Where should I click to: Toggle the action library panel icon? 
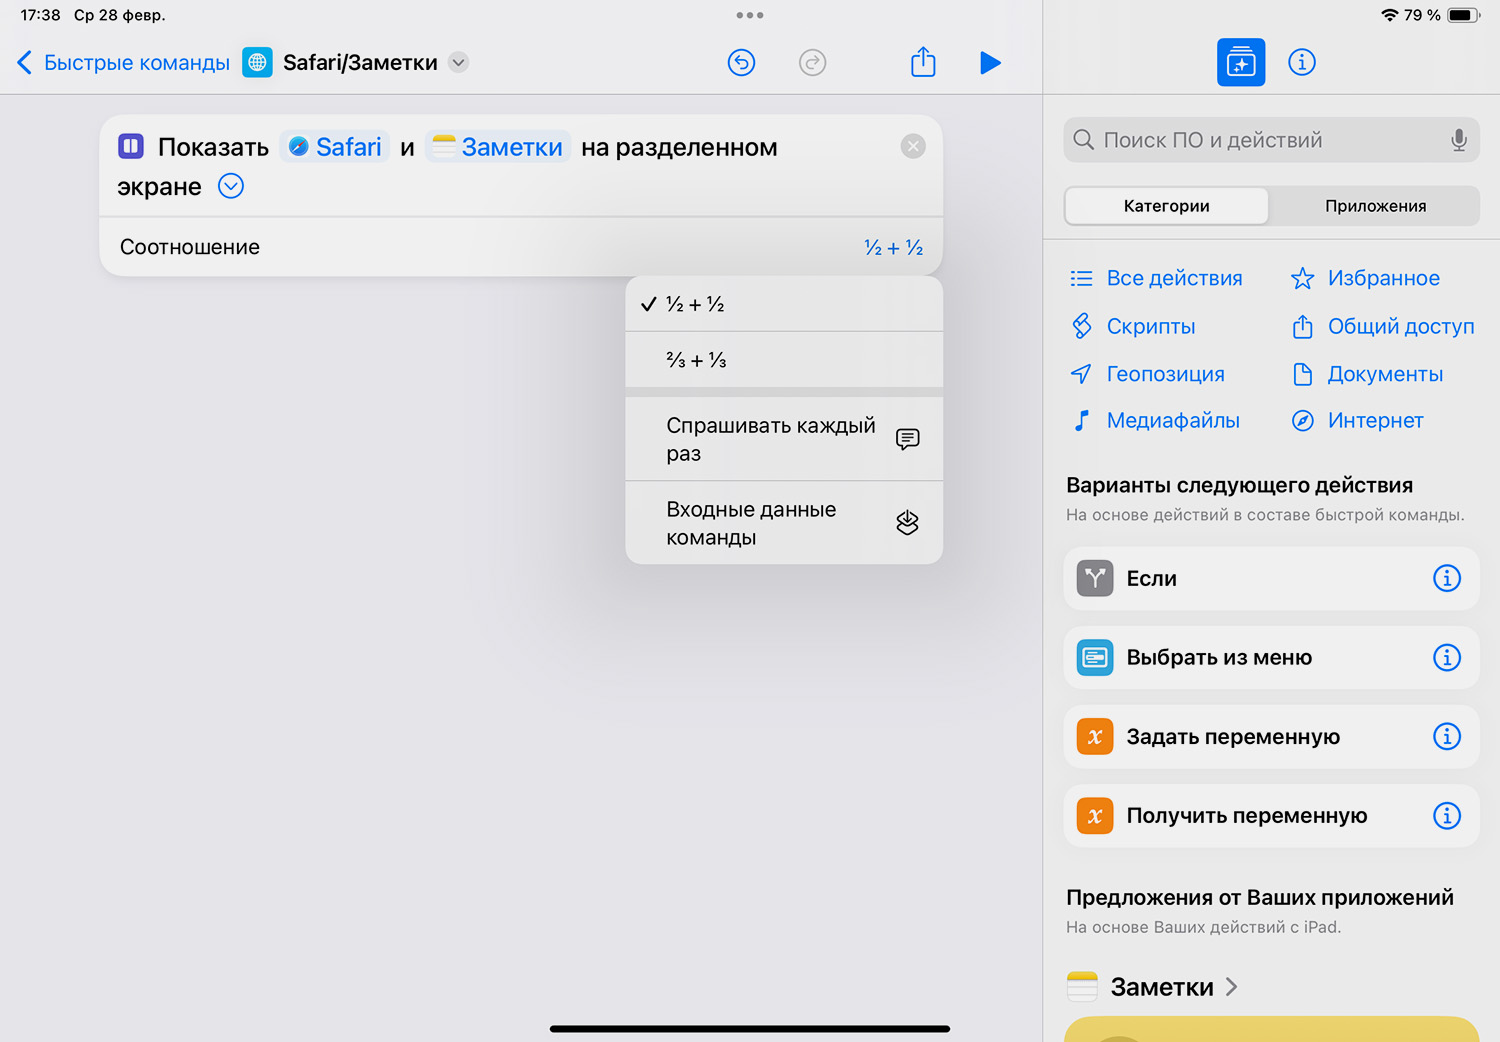coord(1241,62)
